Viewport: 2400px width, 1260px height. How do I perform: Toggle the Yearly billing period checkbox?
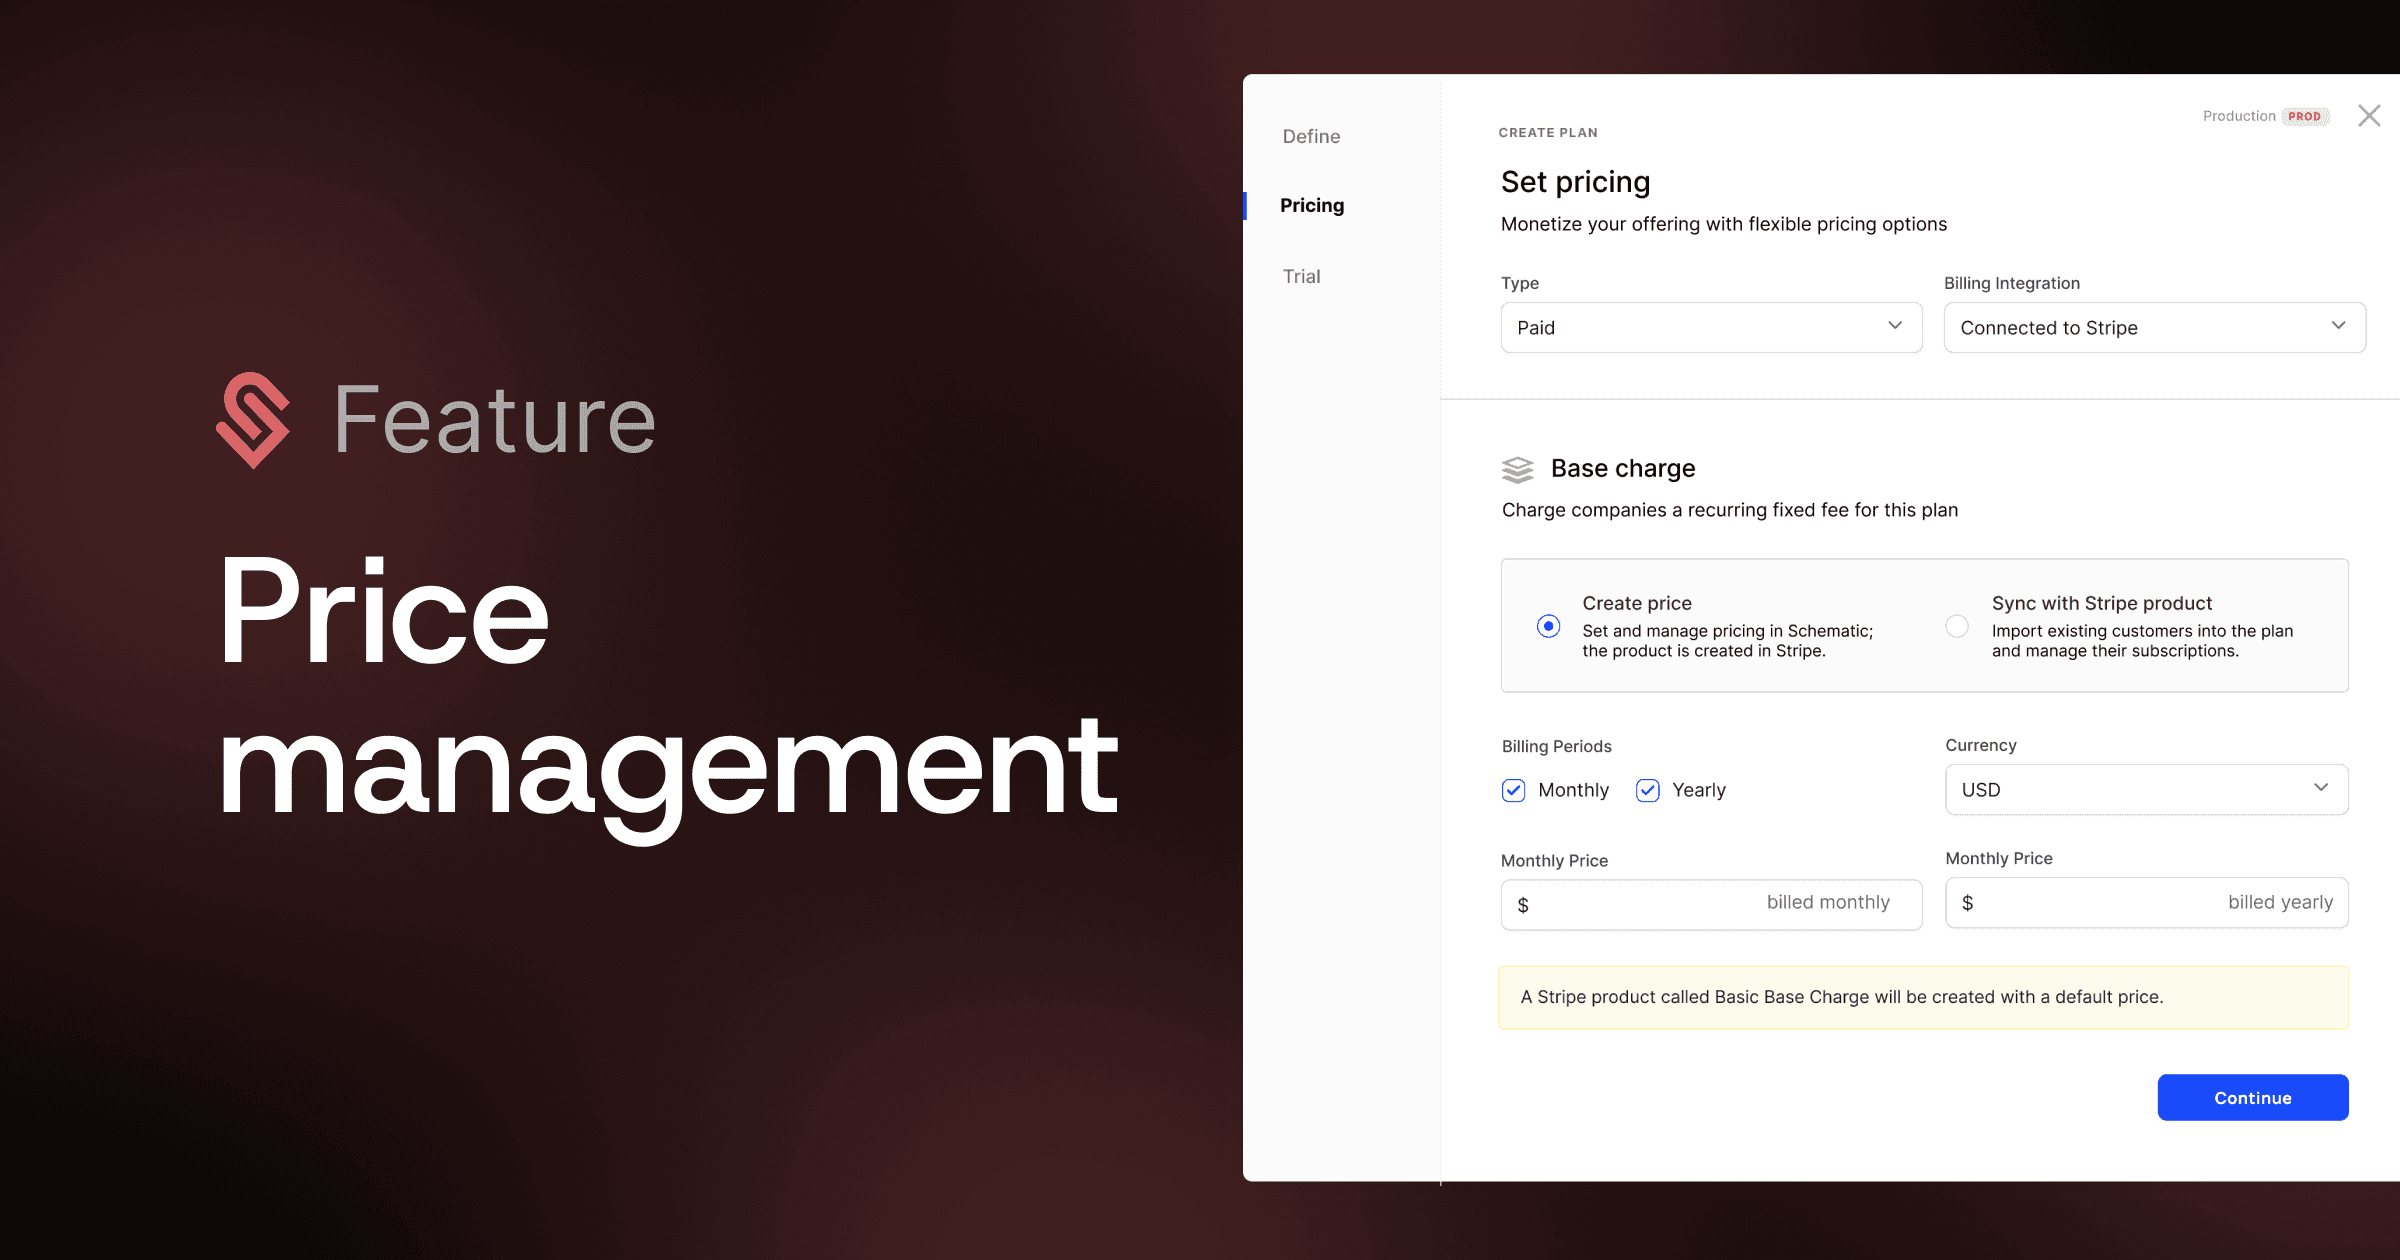tap(1648, 790)
